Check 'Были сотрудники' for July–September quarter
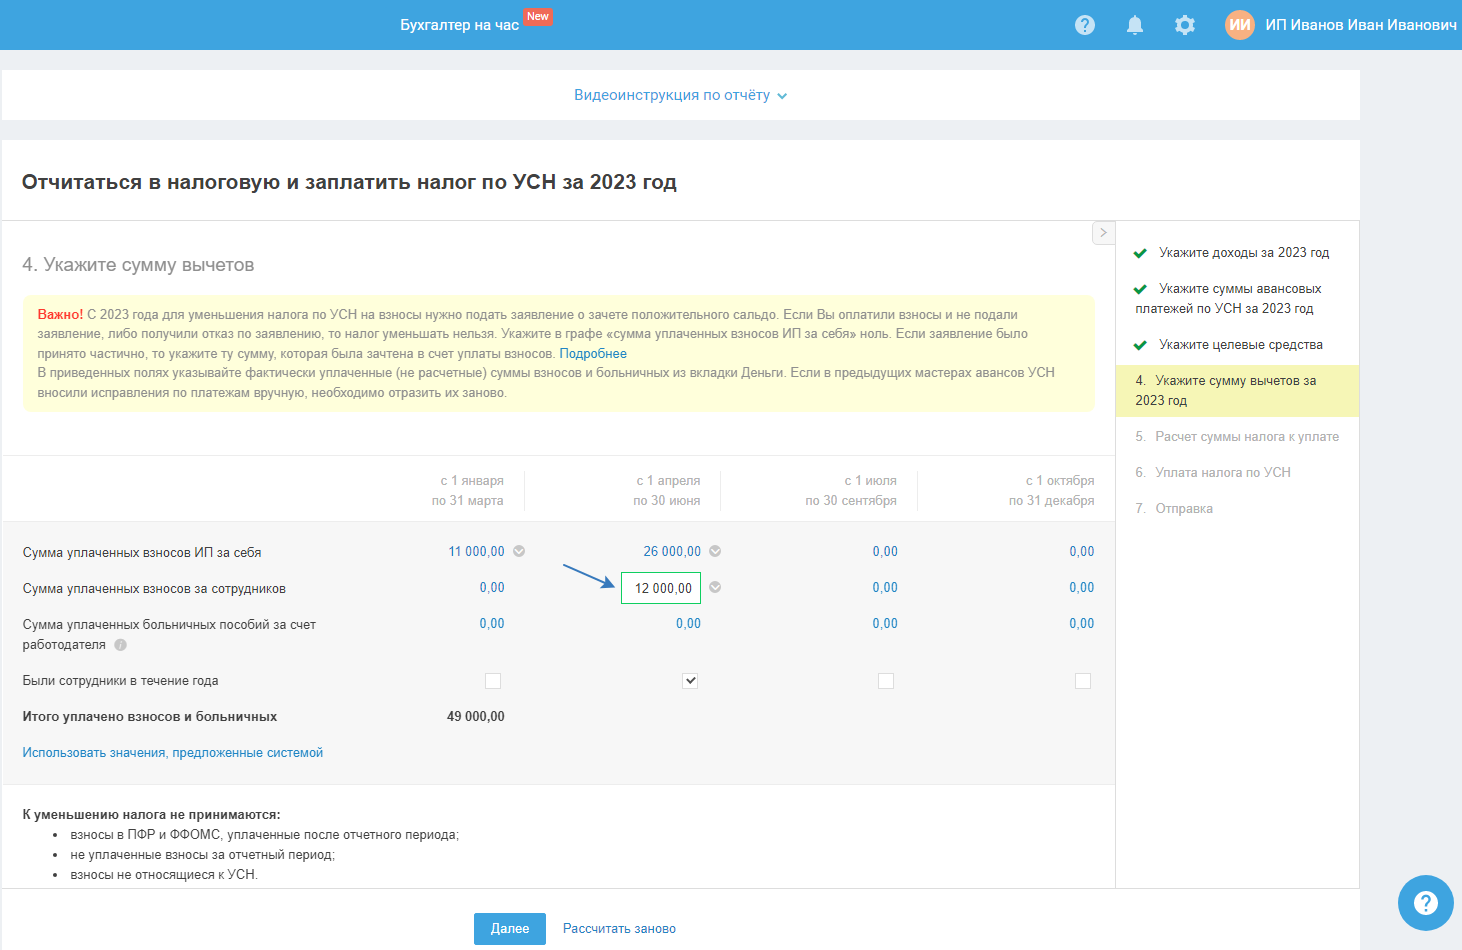The width and height of the screenshot is (1462, 950). pos(886,681)
